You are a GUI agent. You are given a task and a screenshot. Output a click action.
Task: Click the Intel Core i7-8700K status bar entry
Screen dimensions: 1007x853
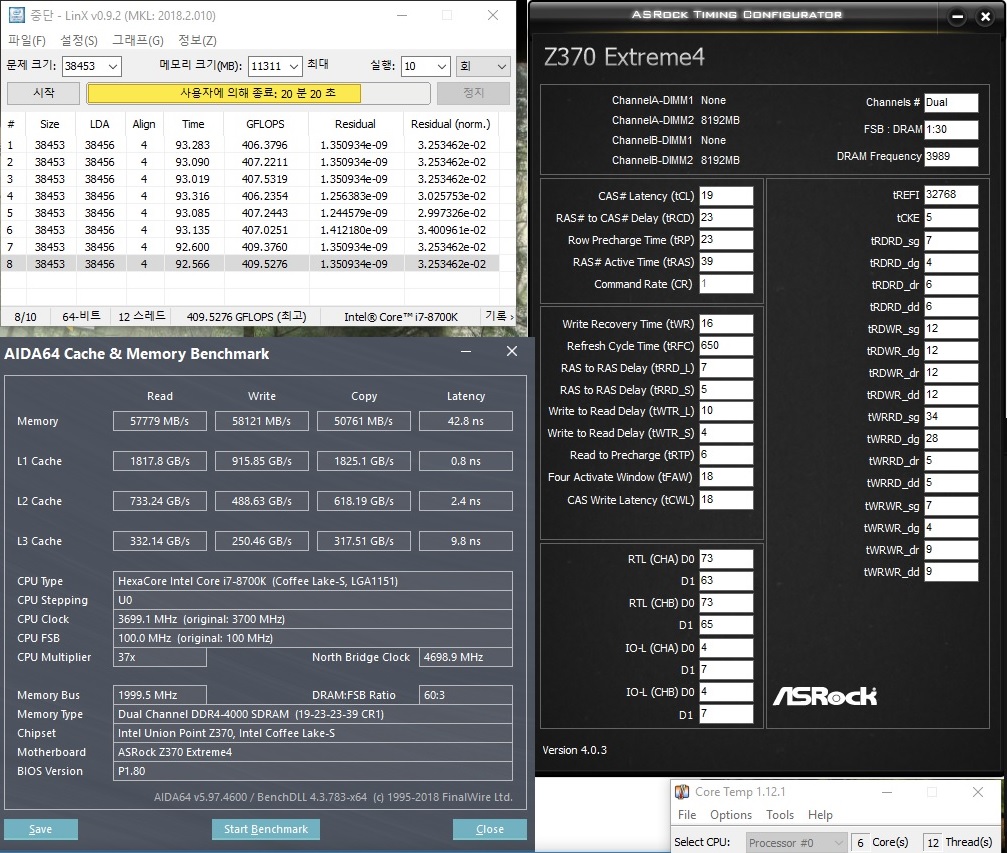tap(401, 317)
